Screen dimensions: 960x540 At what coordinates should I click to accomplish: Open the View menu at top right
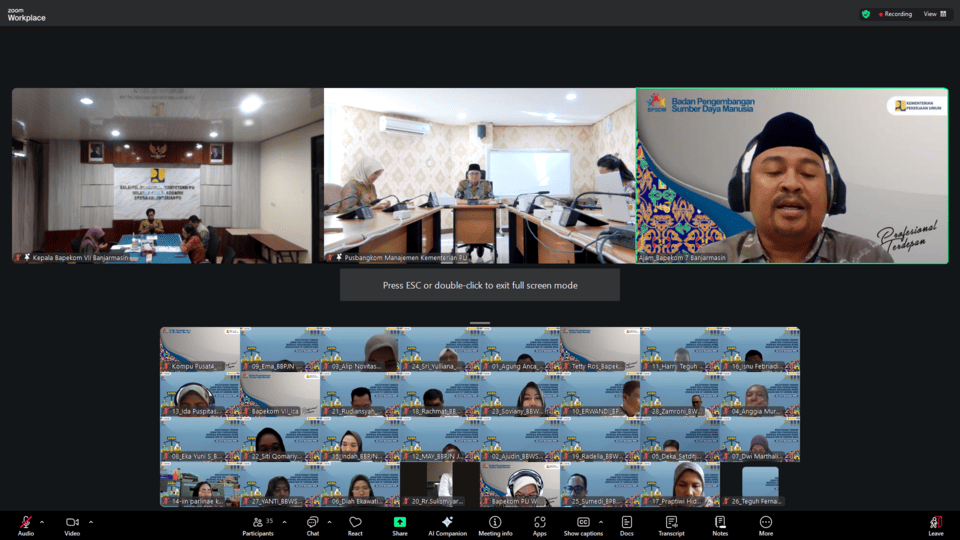(x=933, y=14)
